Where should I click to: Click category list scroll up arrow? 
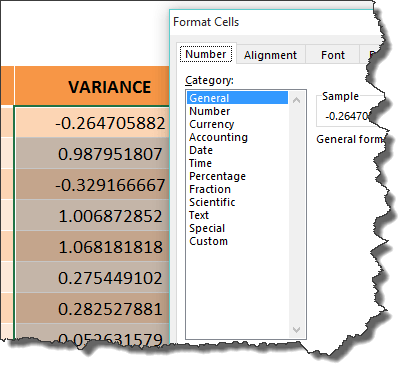tap(296, 100)
